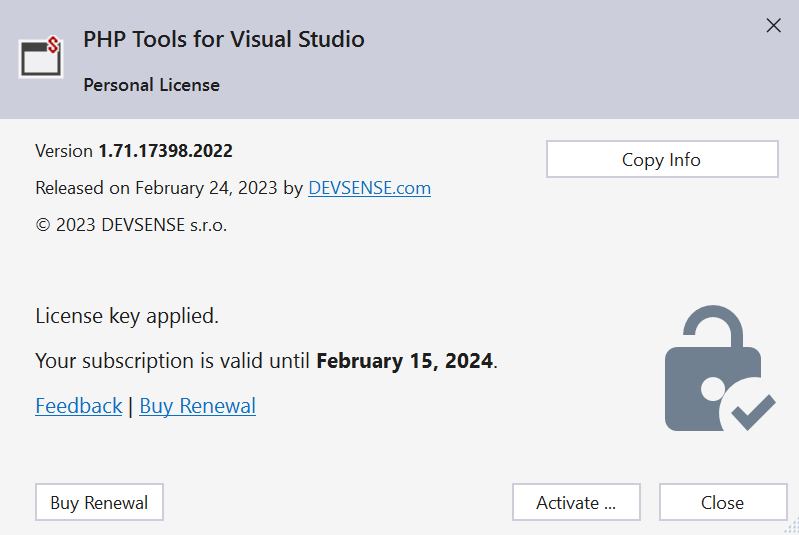799x535 pixels.
Task: Click the Activate ... button
Action: tap(575, 503)
